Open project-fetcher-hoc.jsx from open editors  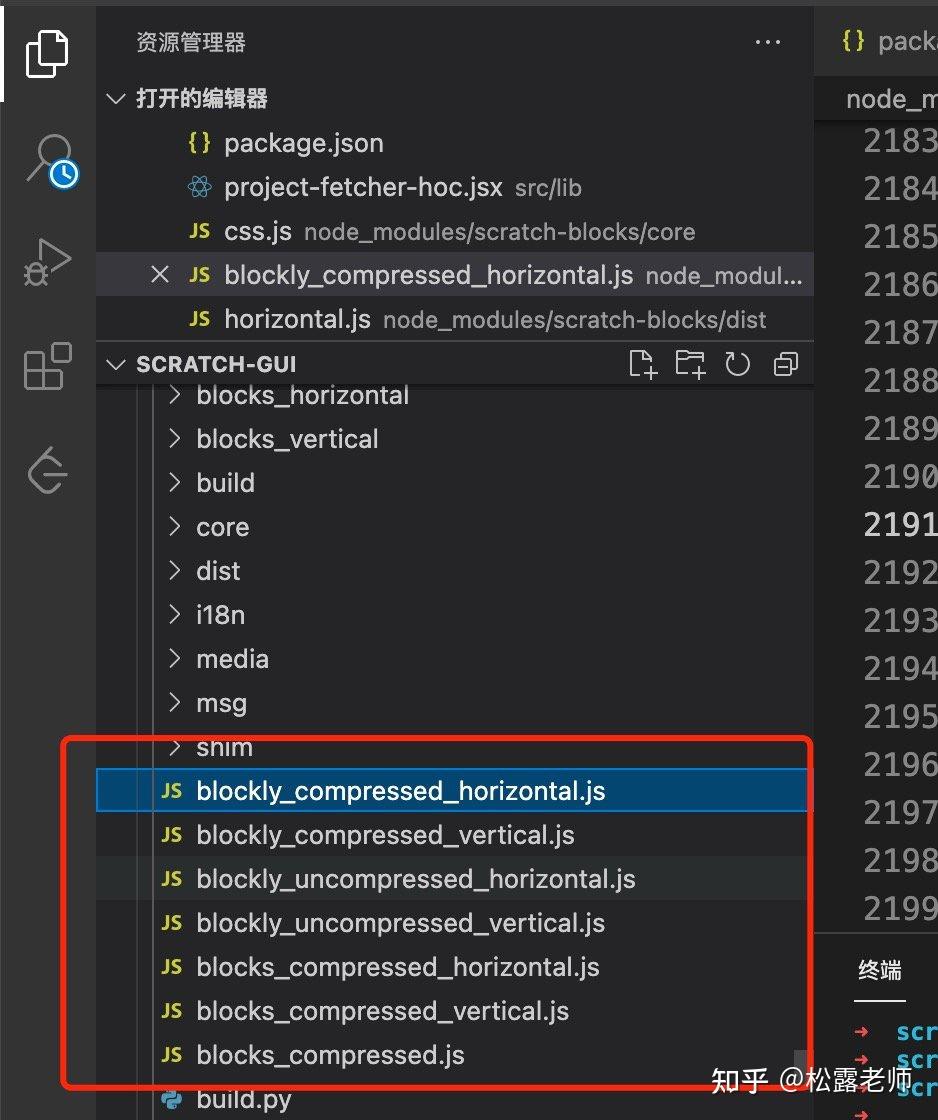point(363,187)
